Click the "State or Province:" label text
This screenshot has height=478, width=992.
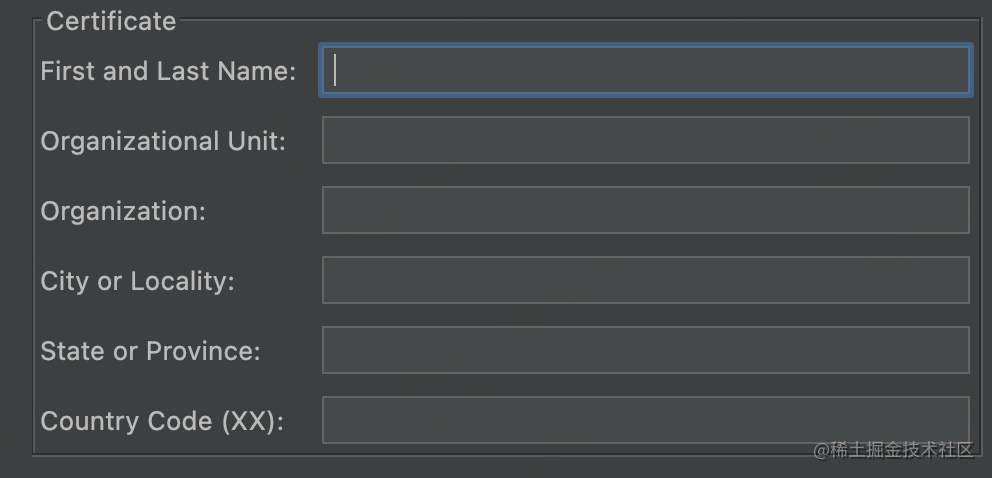[x=150, y=351]
